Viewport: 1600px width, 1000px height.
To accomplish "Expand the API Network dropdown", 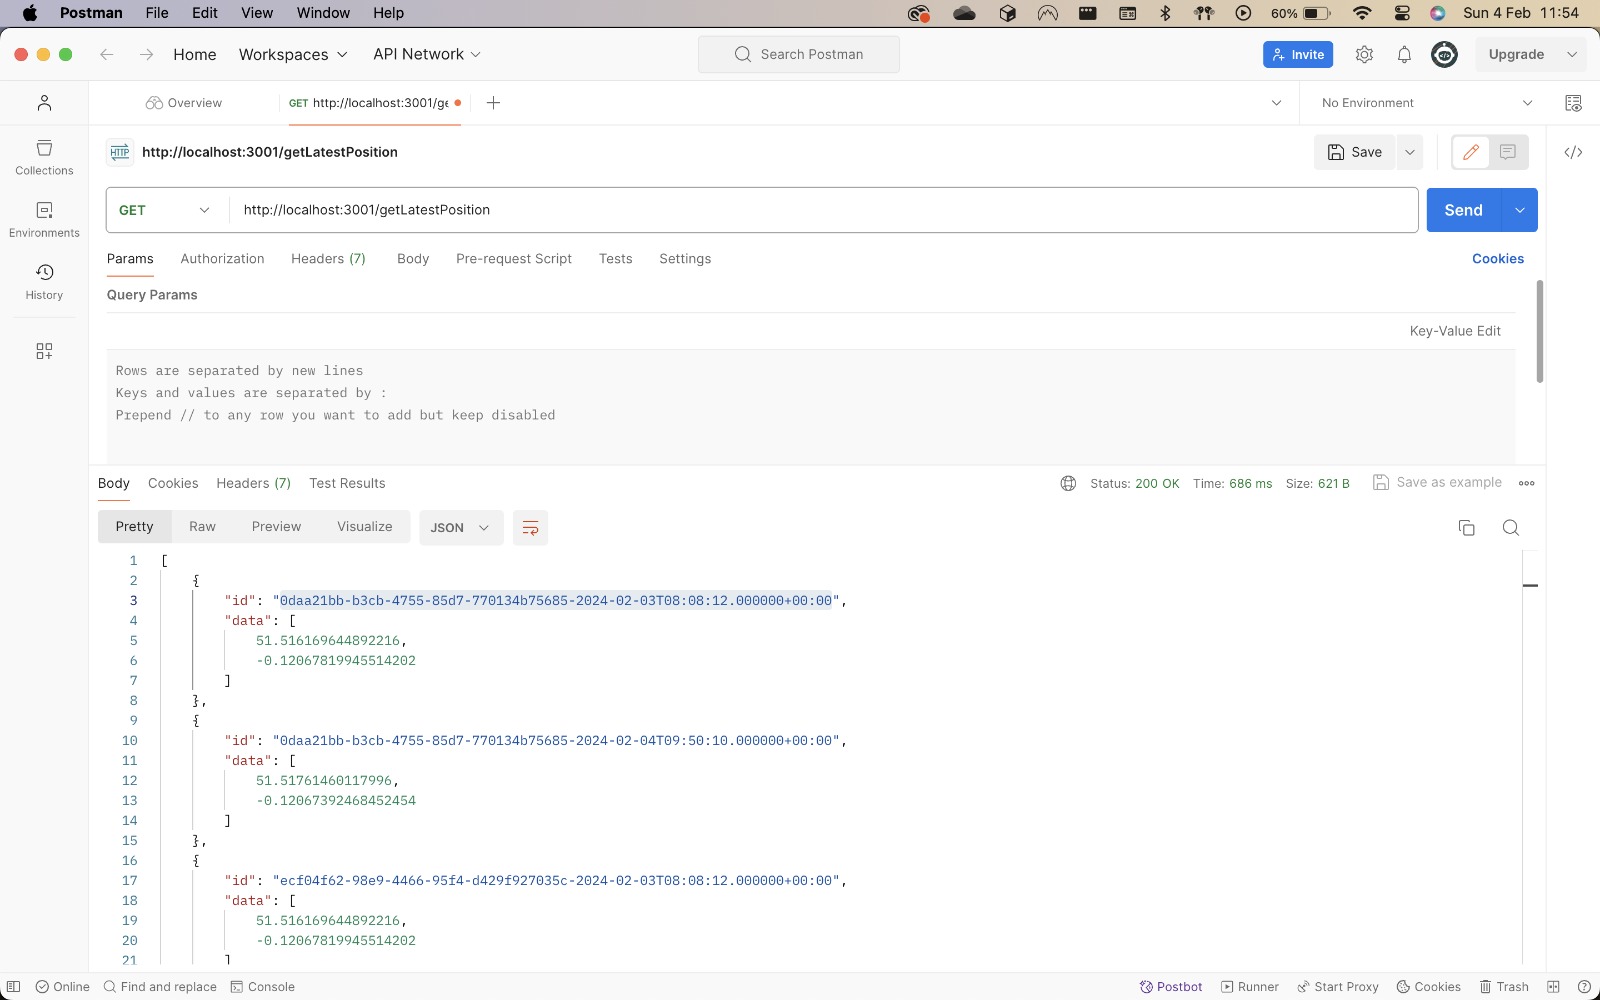I will [427, 54].
